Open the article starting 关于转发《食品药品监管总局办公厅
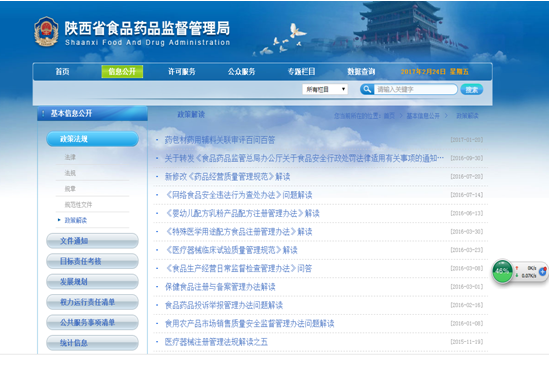549x378 pixels. (304, 159)
